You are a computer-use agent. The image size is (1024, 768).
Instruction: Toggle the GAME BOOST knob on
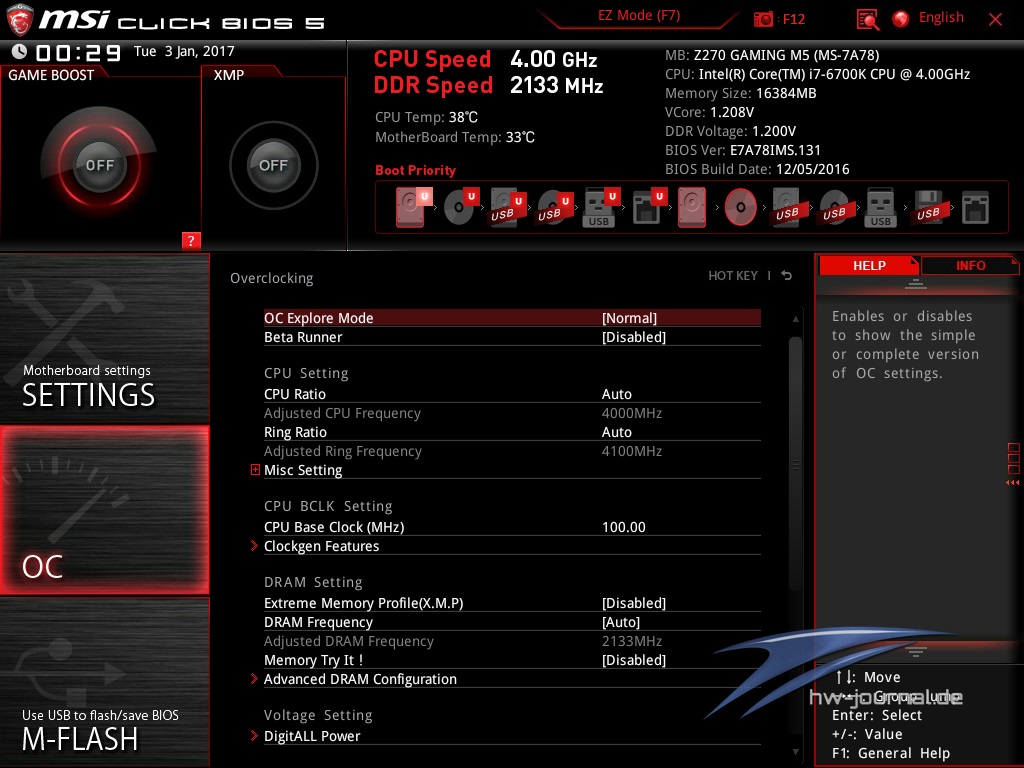tap(99, 165)
